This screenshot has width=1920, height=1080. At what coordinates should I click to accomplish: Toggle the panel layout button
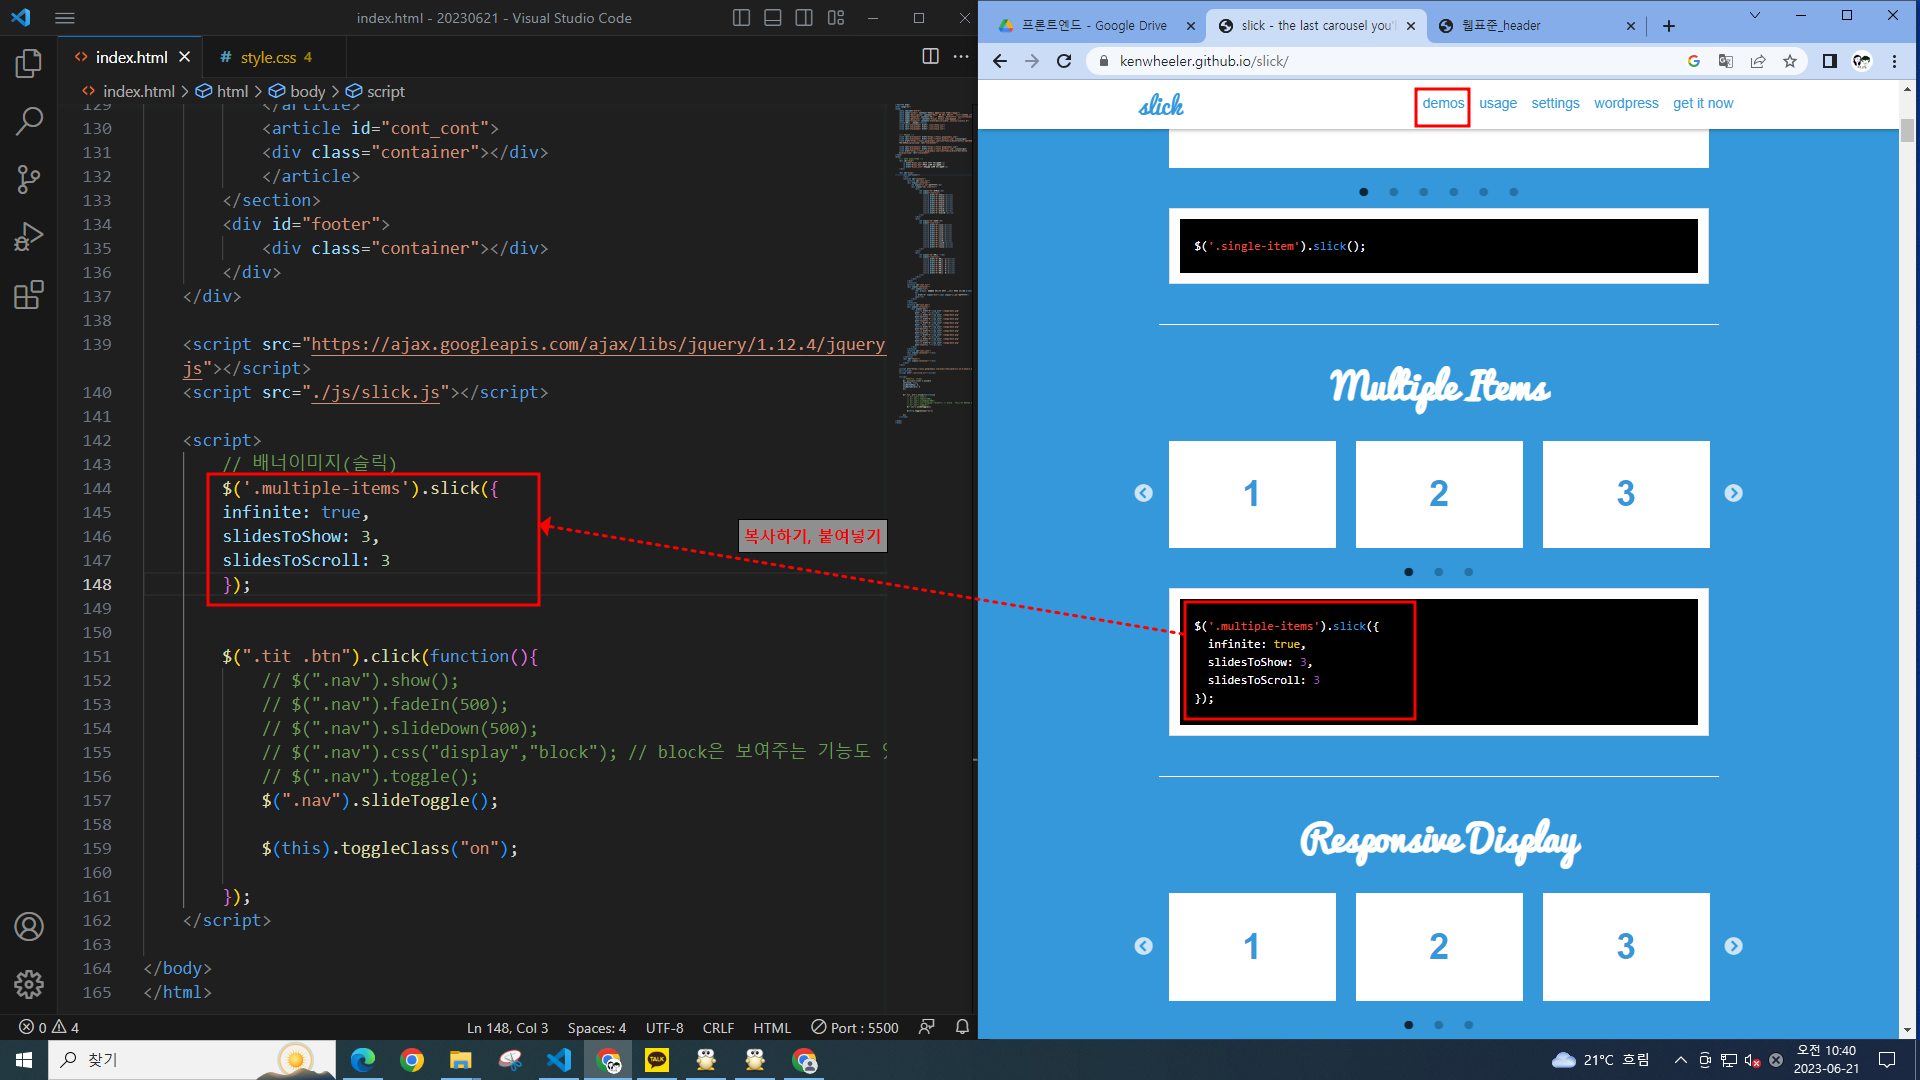click(x=773, y=18)
